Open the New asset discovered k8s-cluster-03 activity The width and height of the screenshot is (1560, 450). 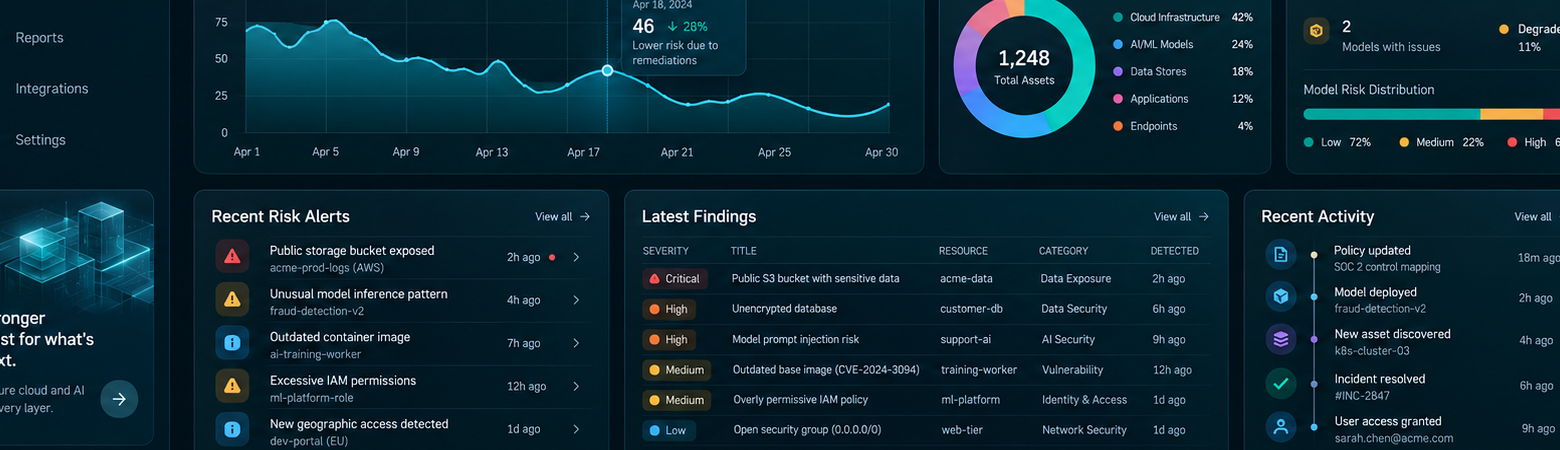pos(1410,342)
